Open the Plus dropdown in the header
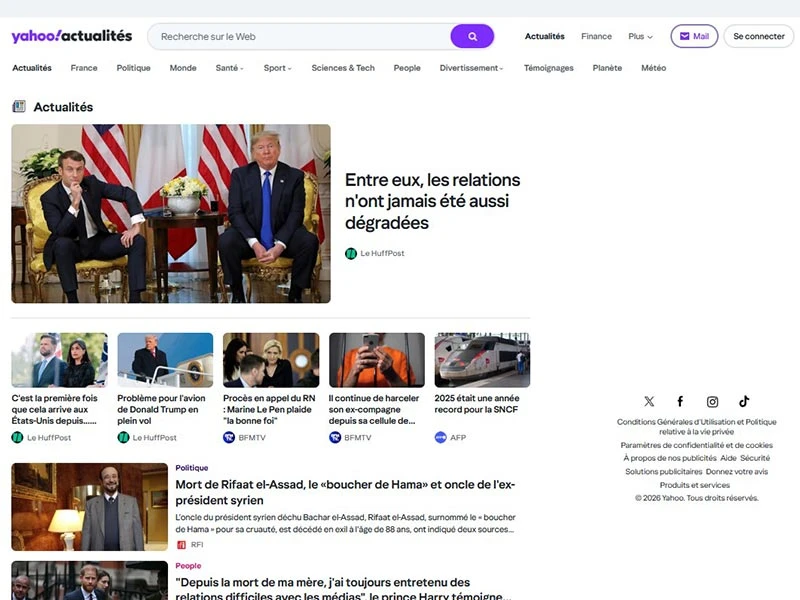The image size is (800, 600). pos(638,36)
